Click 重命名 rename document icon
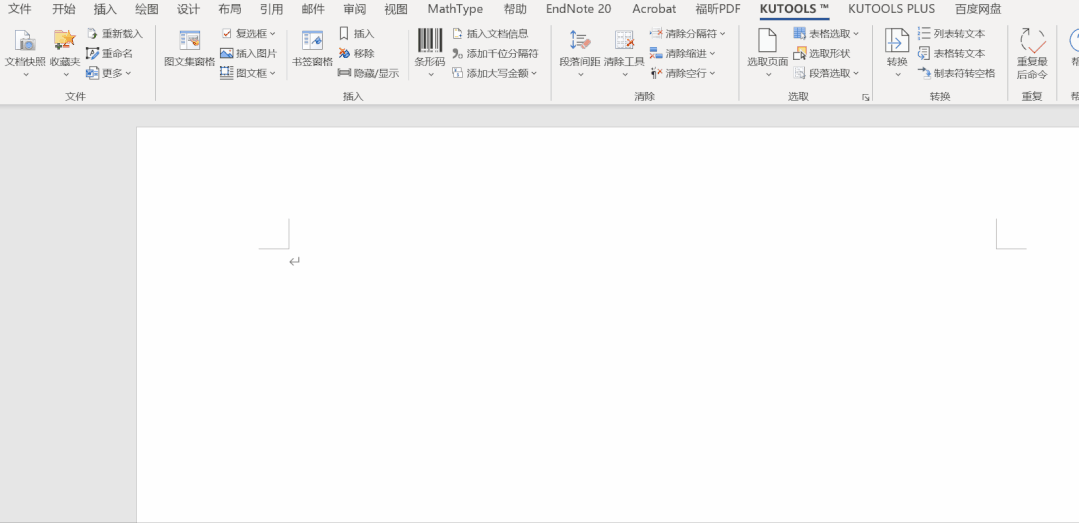Viewport: 1079px width, 523px height. pyautogui.click(x=92, y=53)
